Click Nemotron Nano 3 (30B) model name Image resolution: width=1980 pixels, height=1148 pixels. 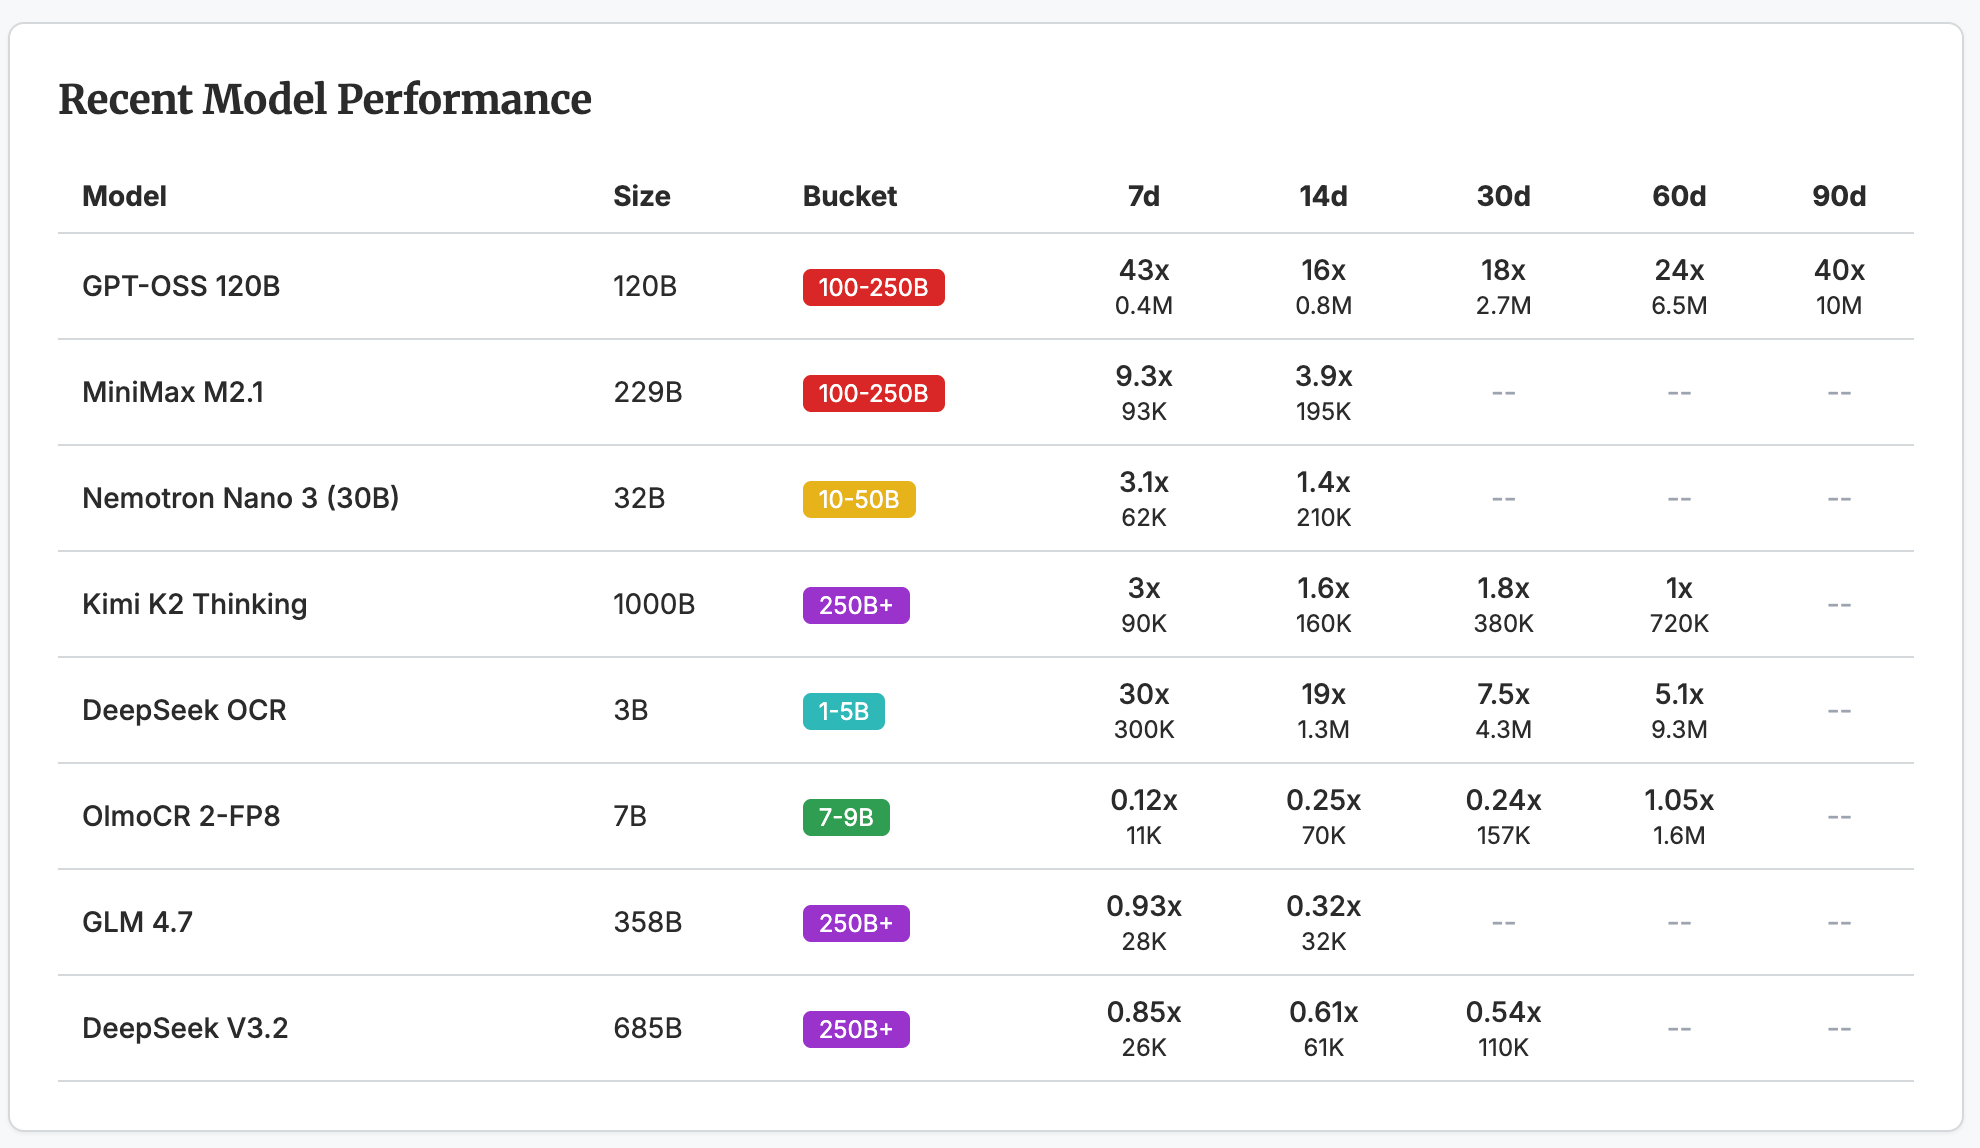pos(240,498)
